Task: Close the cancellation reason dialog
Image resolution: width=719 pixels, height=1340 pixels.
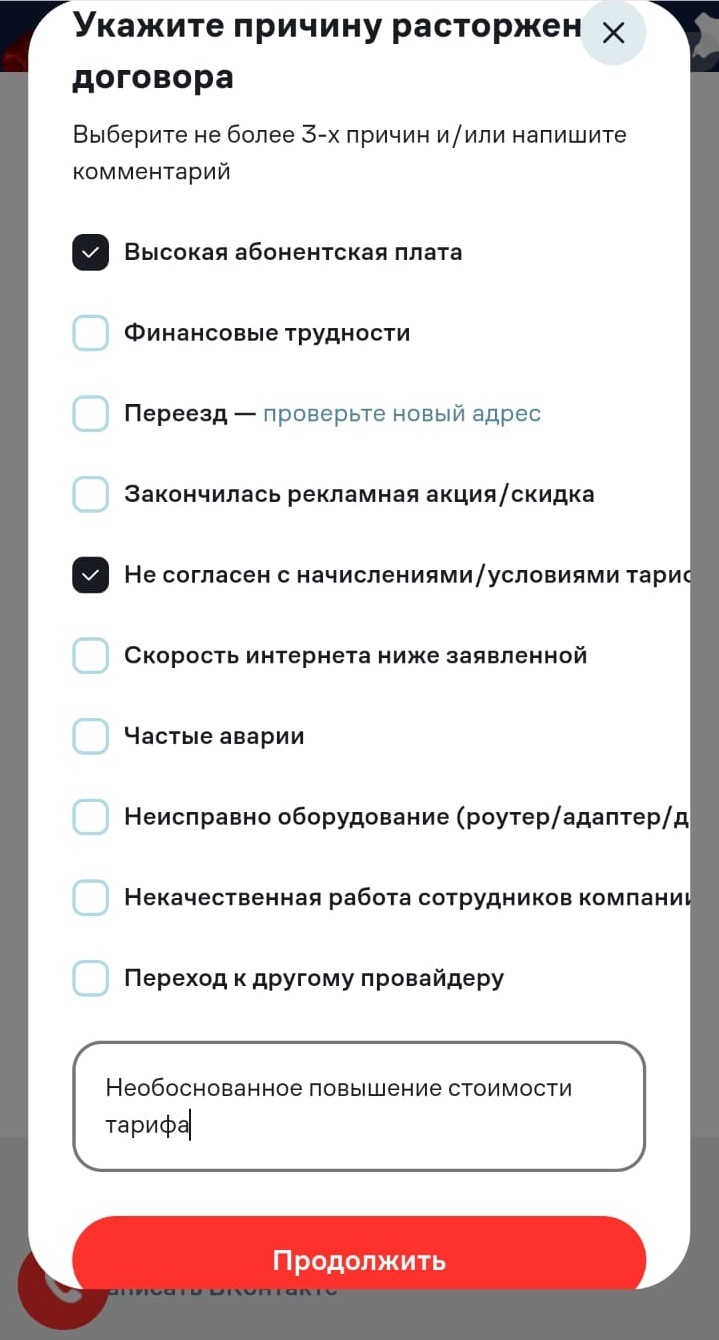Action: click(x=613, y=33)
